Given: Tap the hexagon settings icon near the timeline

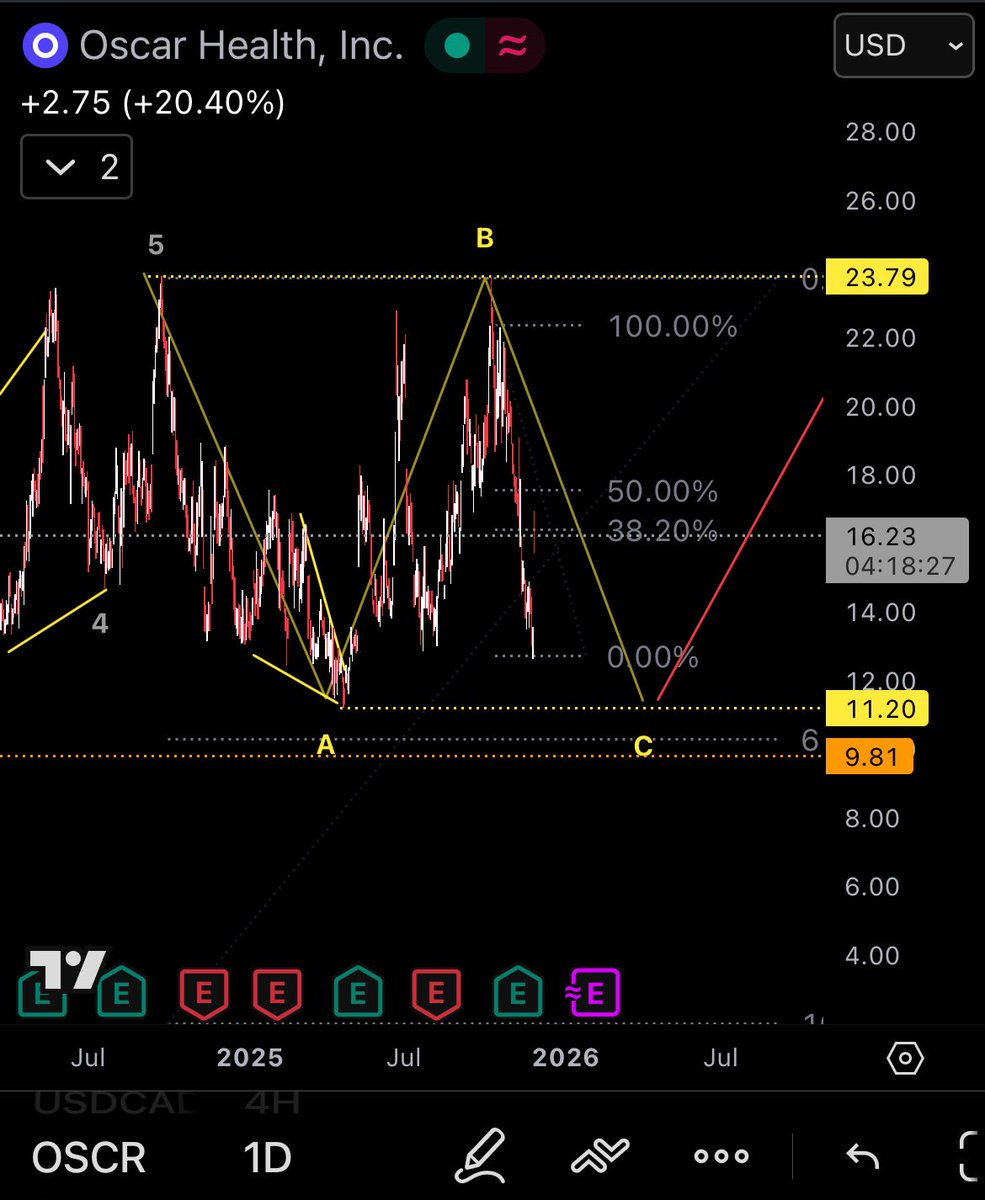Looking at the screenshot, I should tap(903, 1057).
